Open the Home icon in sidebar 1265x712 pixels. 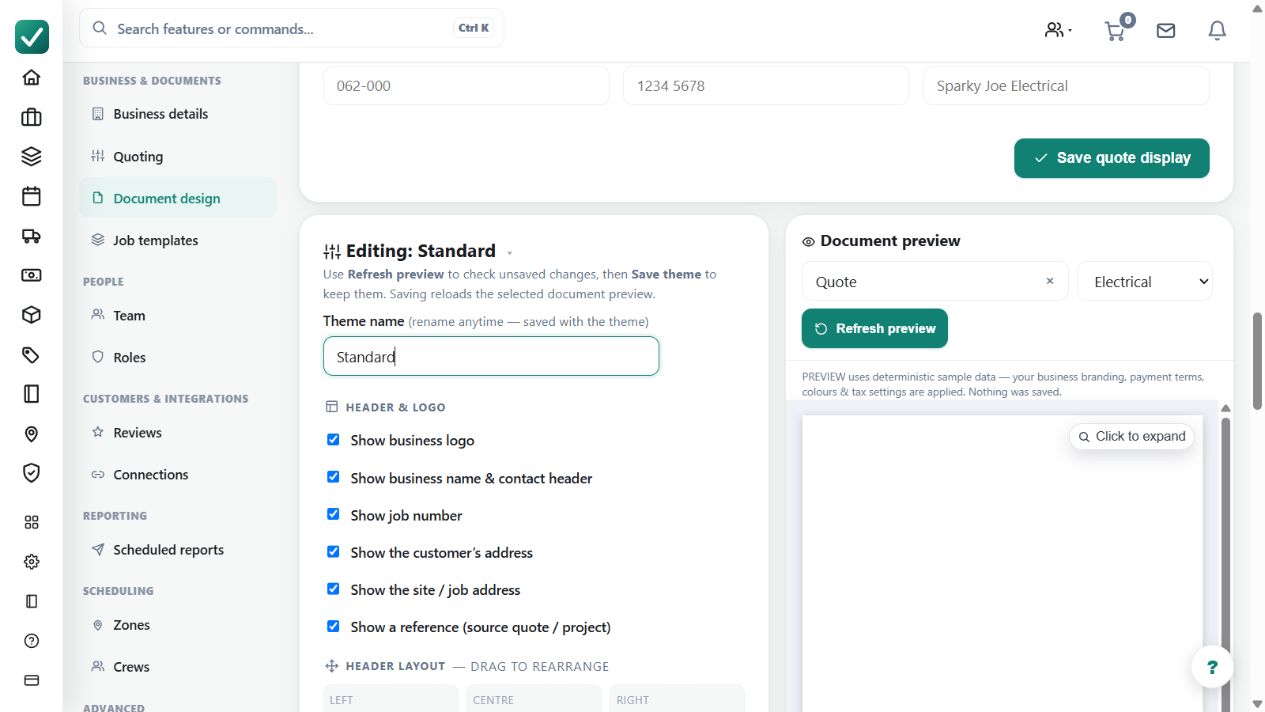tap(31, 78)
